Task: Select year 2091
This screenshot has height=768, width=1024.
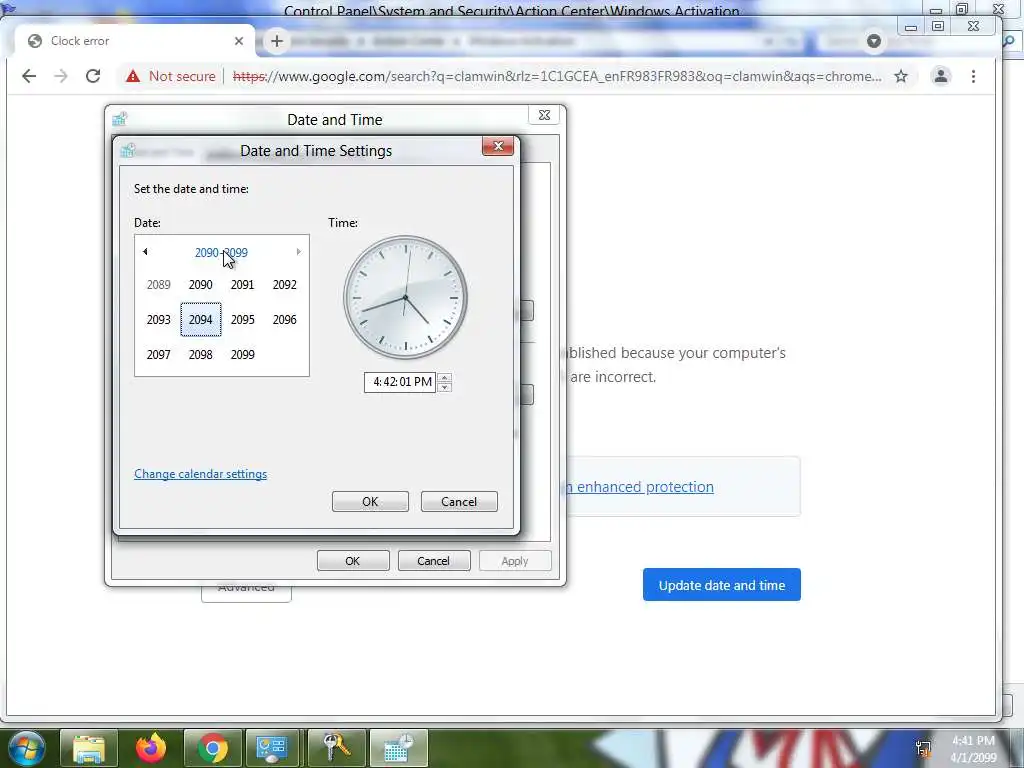Action: (242, 285)
